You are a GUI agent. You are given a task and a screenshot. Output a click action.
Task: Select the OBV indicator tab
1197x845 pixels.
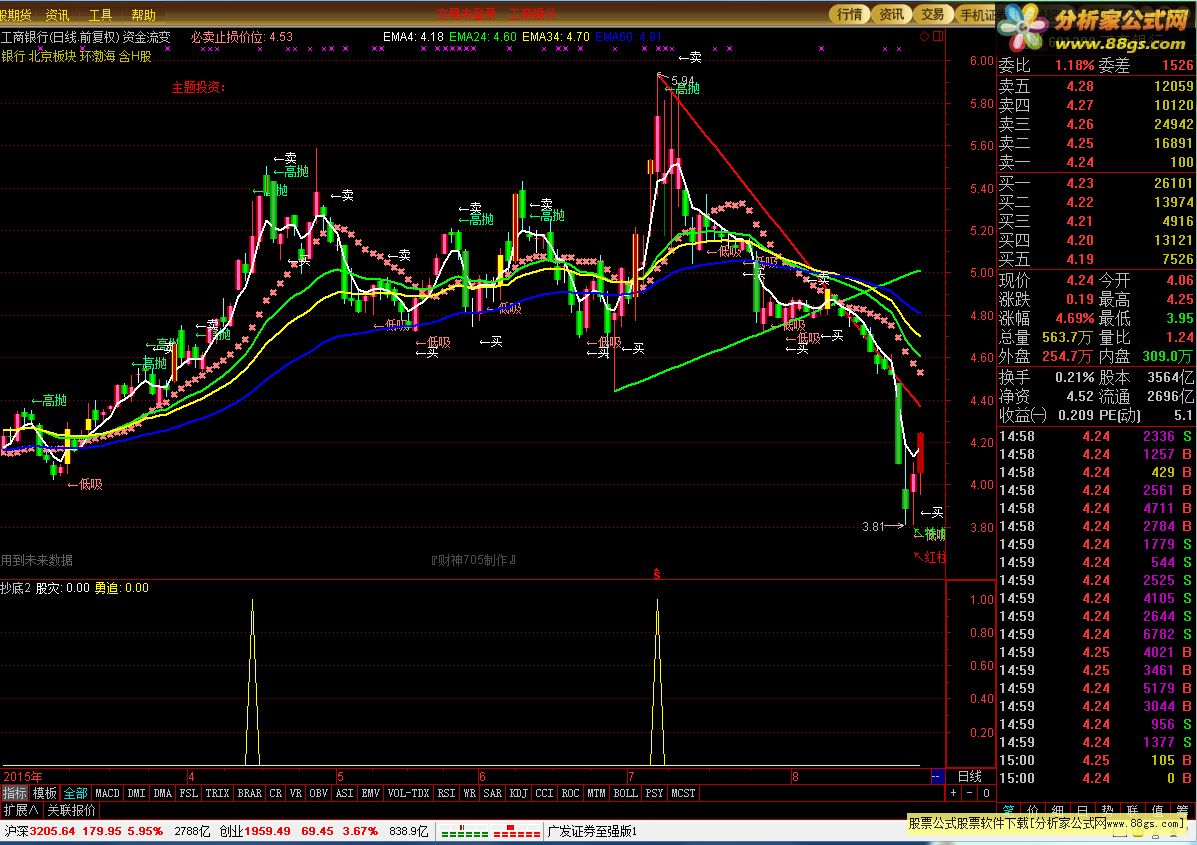[x=318, y=793]
